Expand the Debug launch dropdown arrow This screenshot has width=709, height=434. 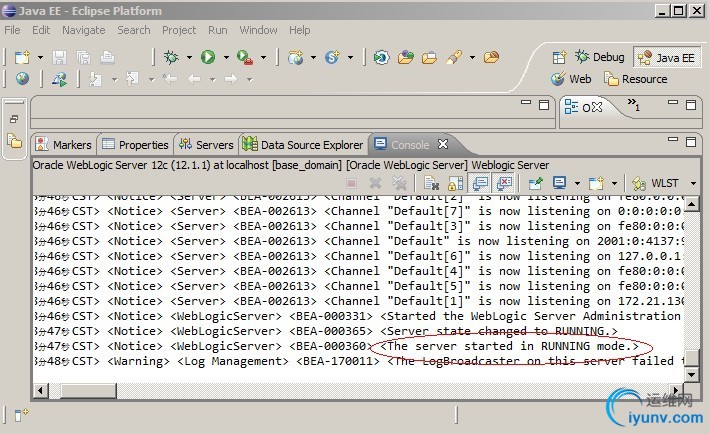(189, 57)
